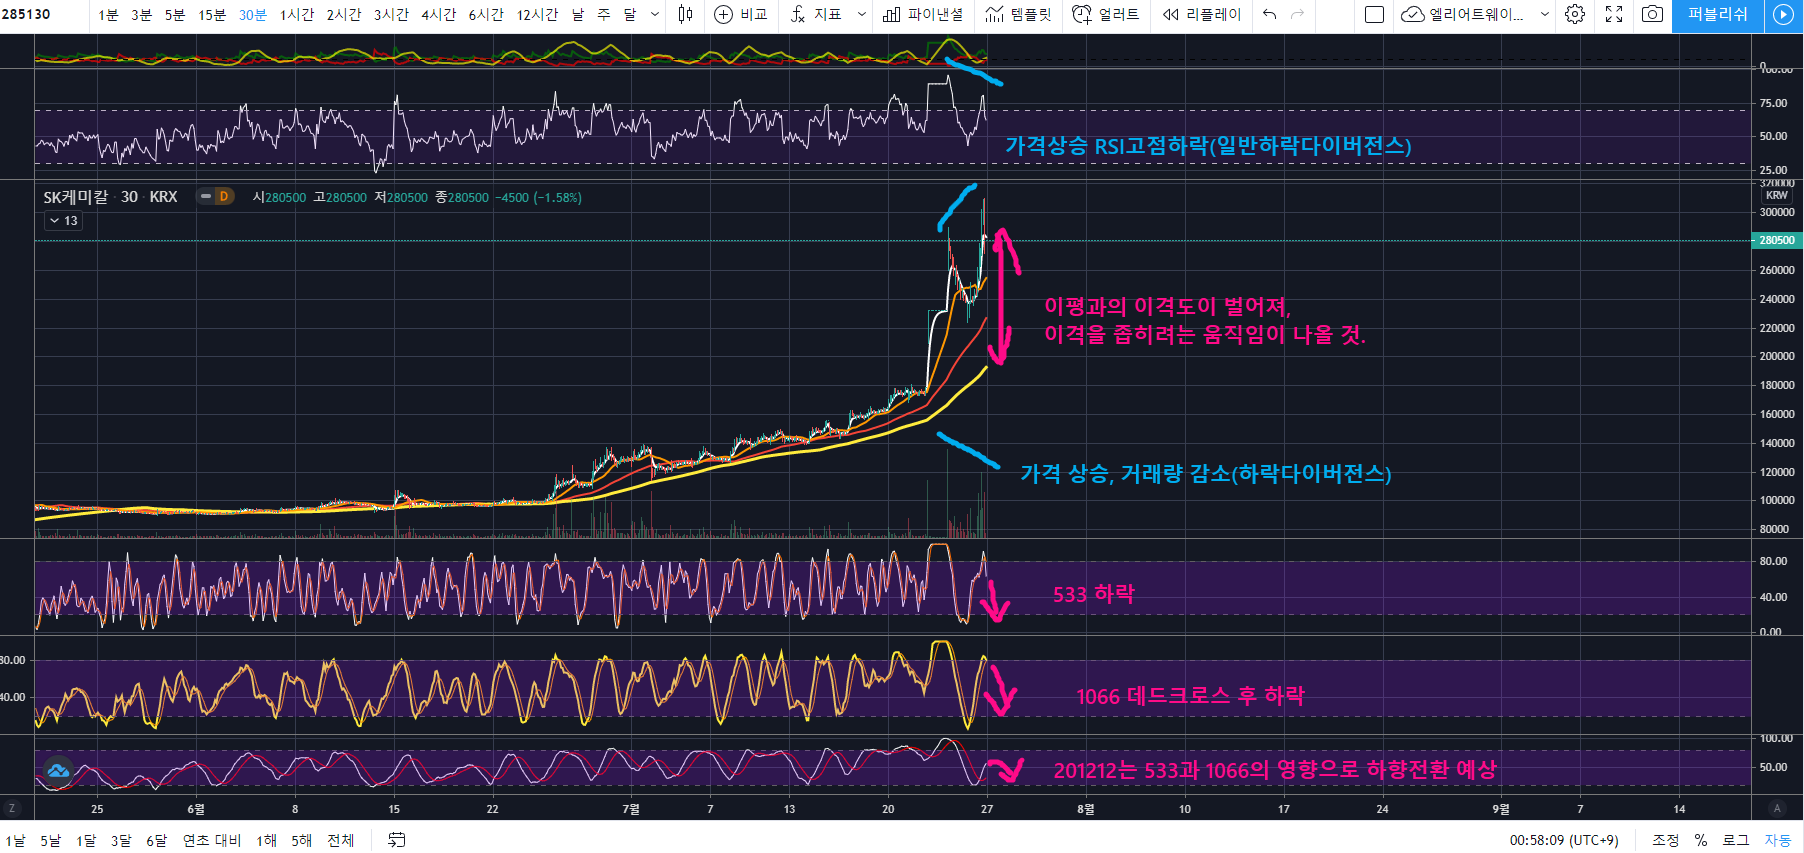Screen dimensions: 1804x853
Task: Select the active 30분 timeframe
Action: [x=253, y=14]
